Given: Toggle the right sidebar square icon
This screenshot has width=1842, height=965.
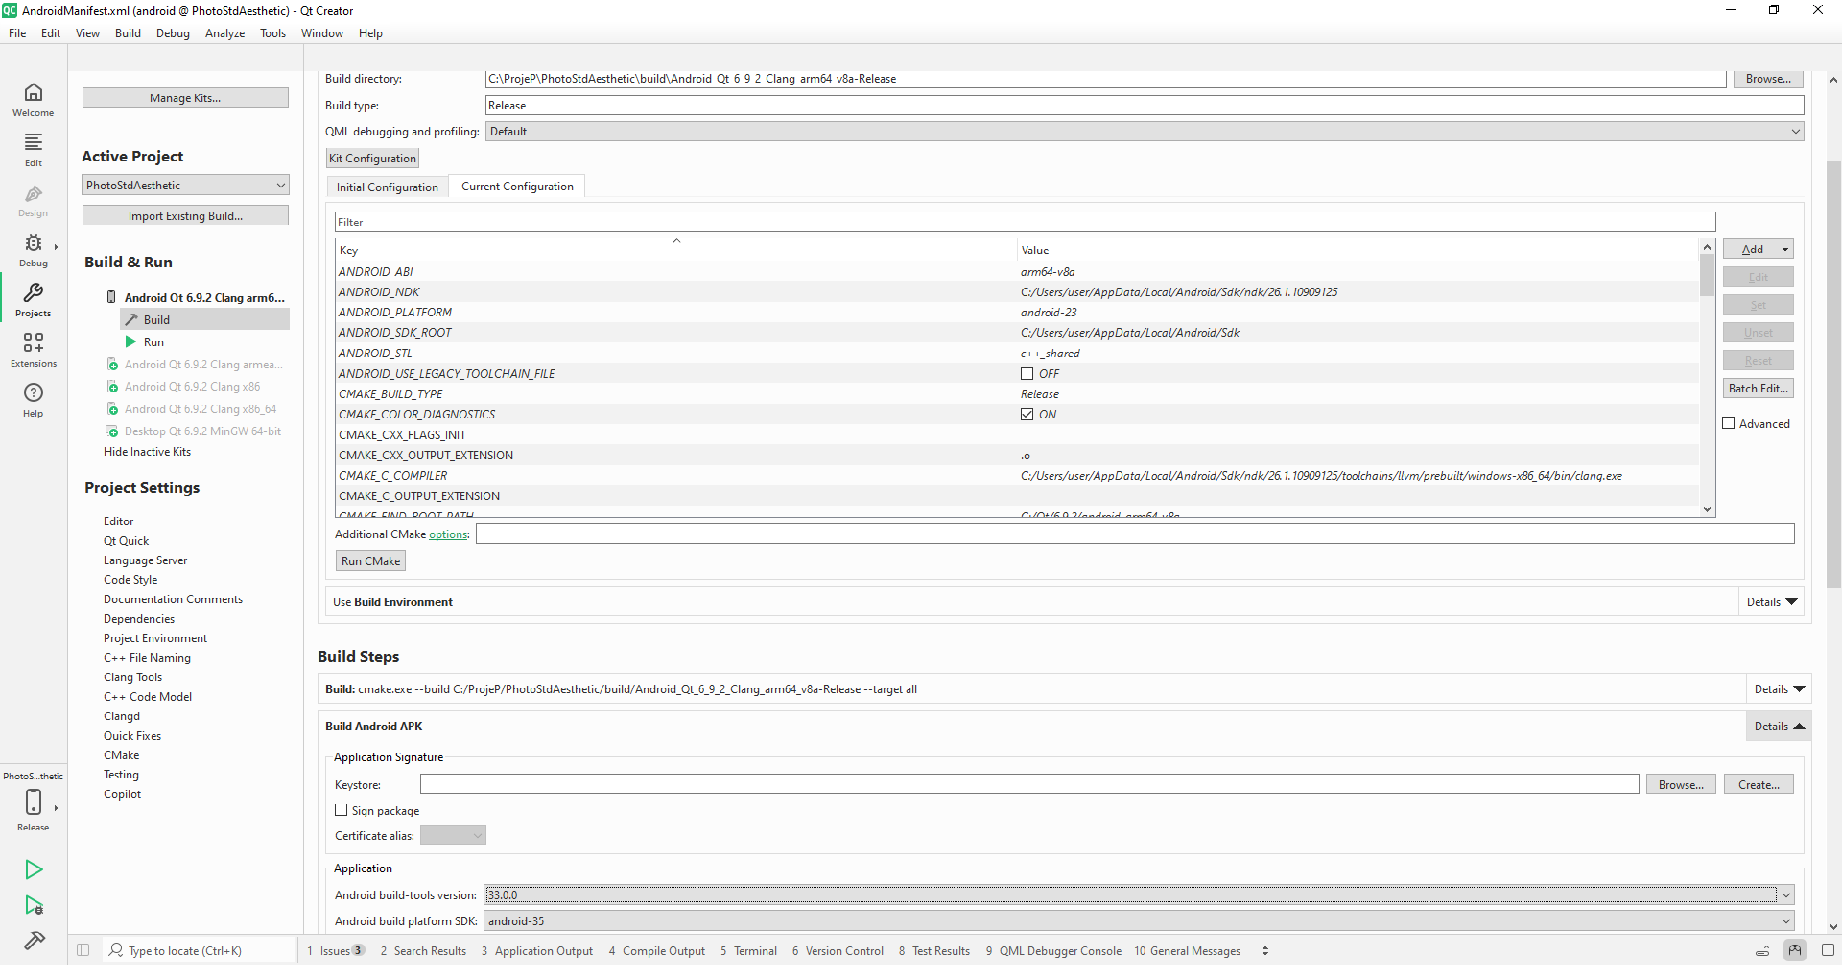Looking at the screenshot, I should coord(1828,950).
